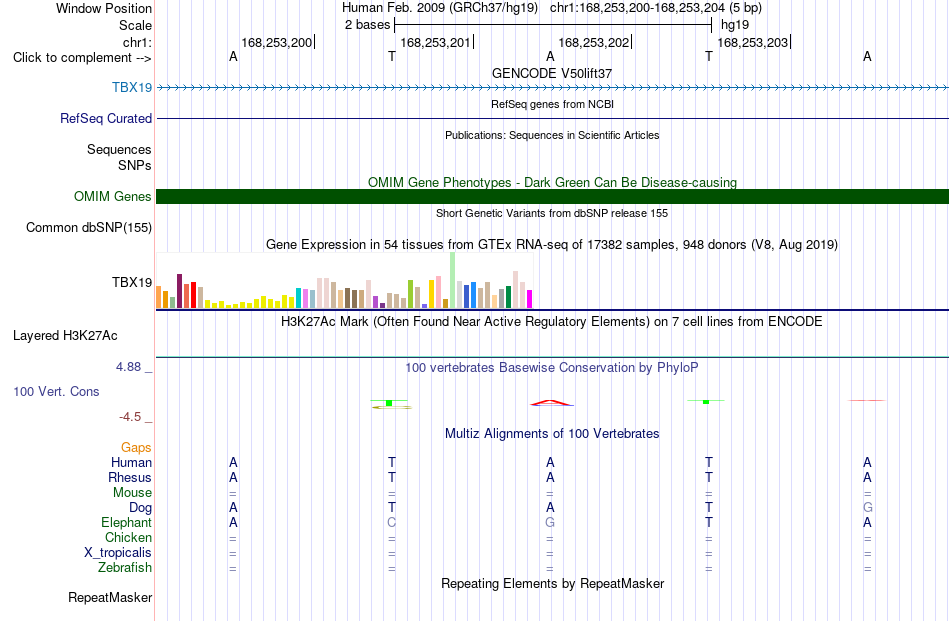Click the RepeatMasker track label
This screenshot has width=950, height=621.
(x=110, y=597)
